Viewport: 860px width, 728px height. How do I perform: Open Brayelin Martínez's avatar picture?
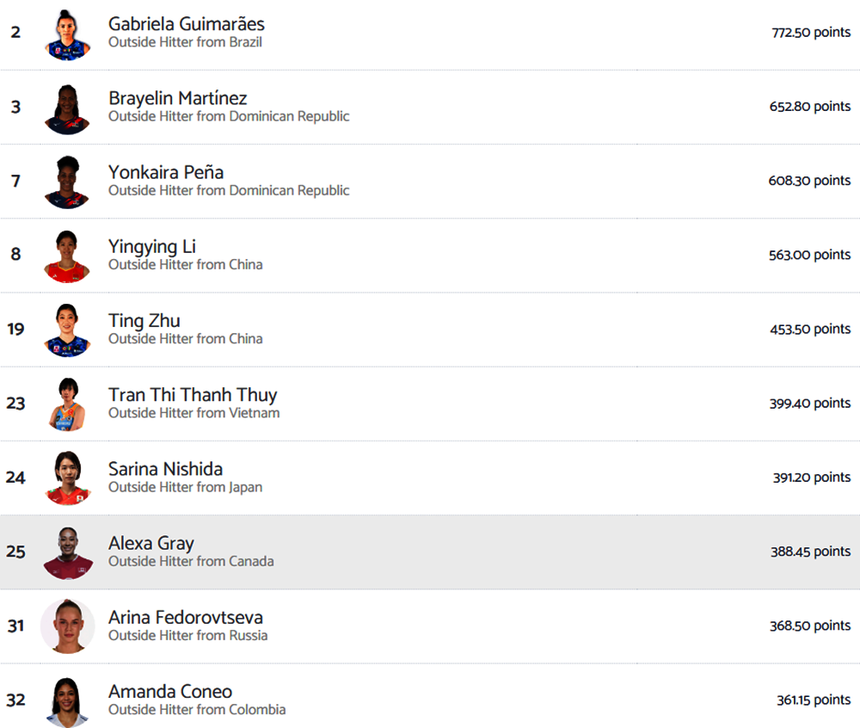[67, 107]
